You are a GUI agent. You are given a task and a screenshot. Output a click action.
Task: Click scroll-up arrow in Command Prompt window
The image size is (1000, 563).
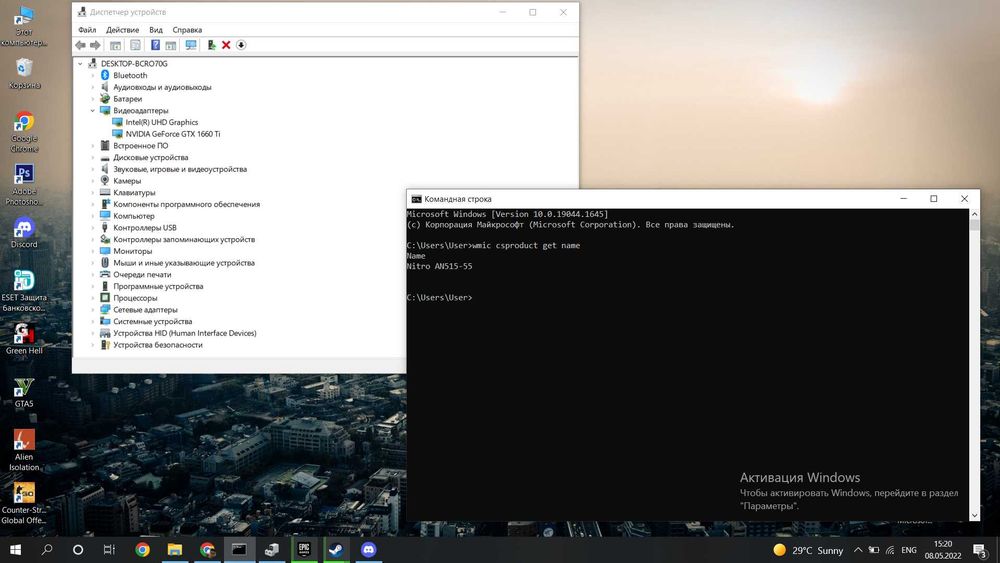974,215
